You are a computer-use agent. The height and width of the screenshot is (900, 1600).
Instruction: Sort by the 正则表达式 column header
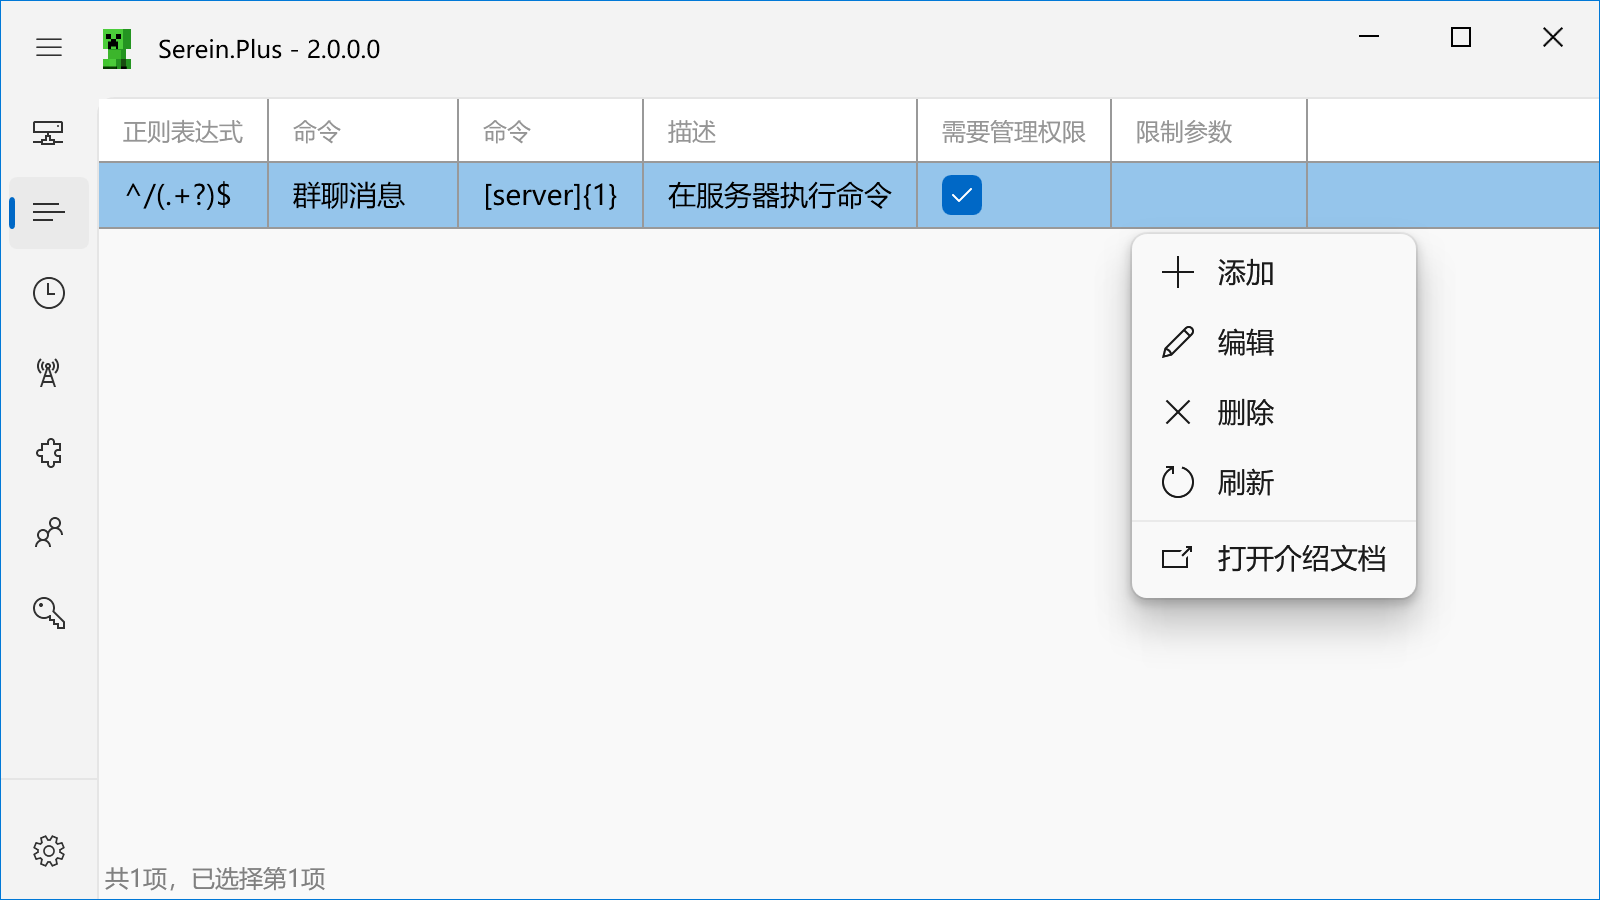click(x=183, y=131)
